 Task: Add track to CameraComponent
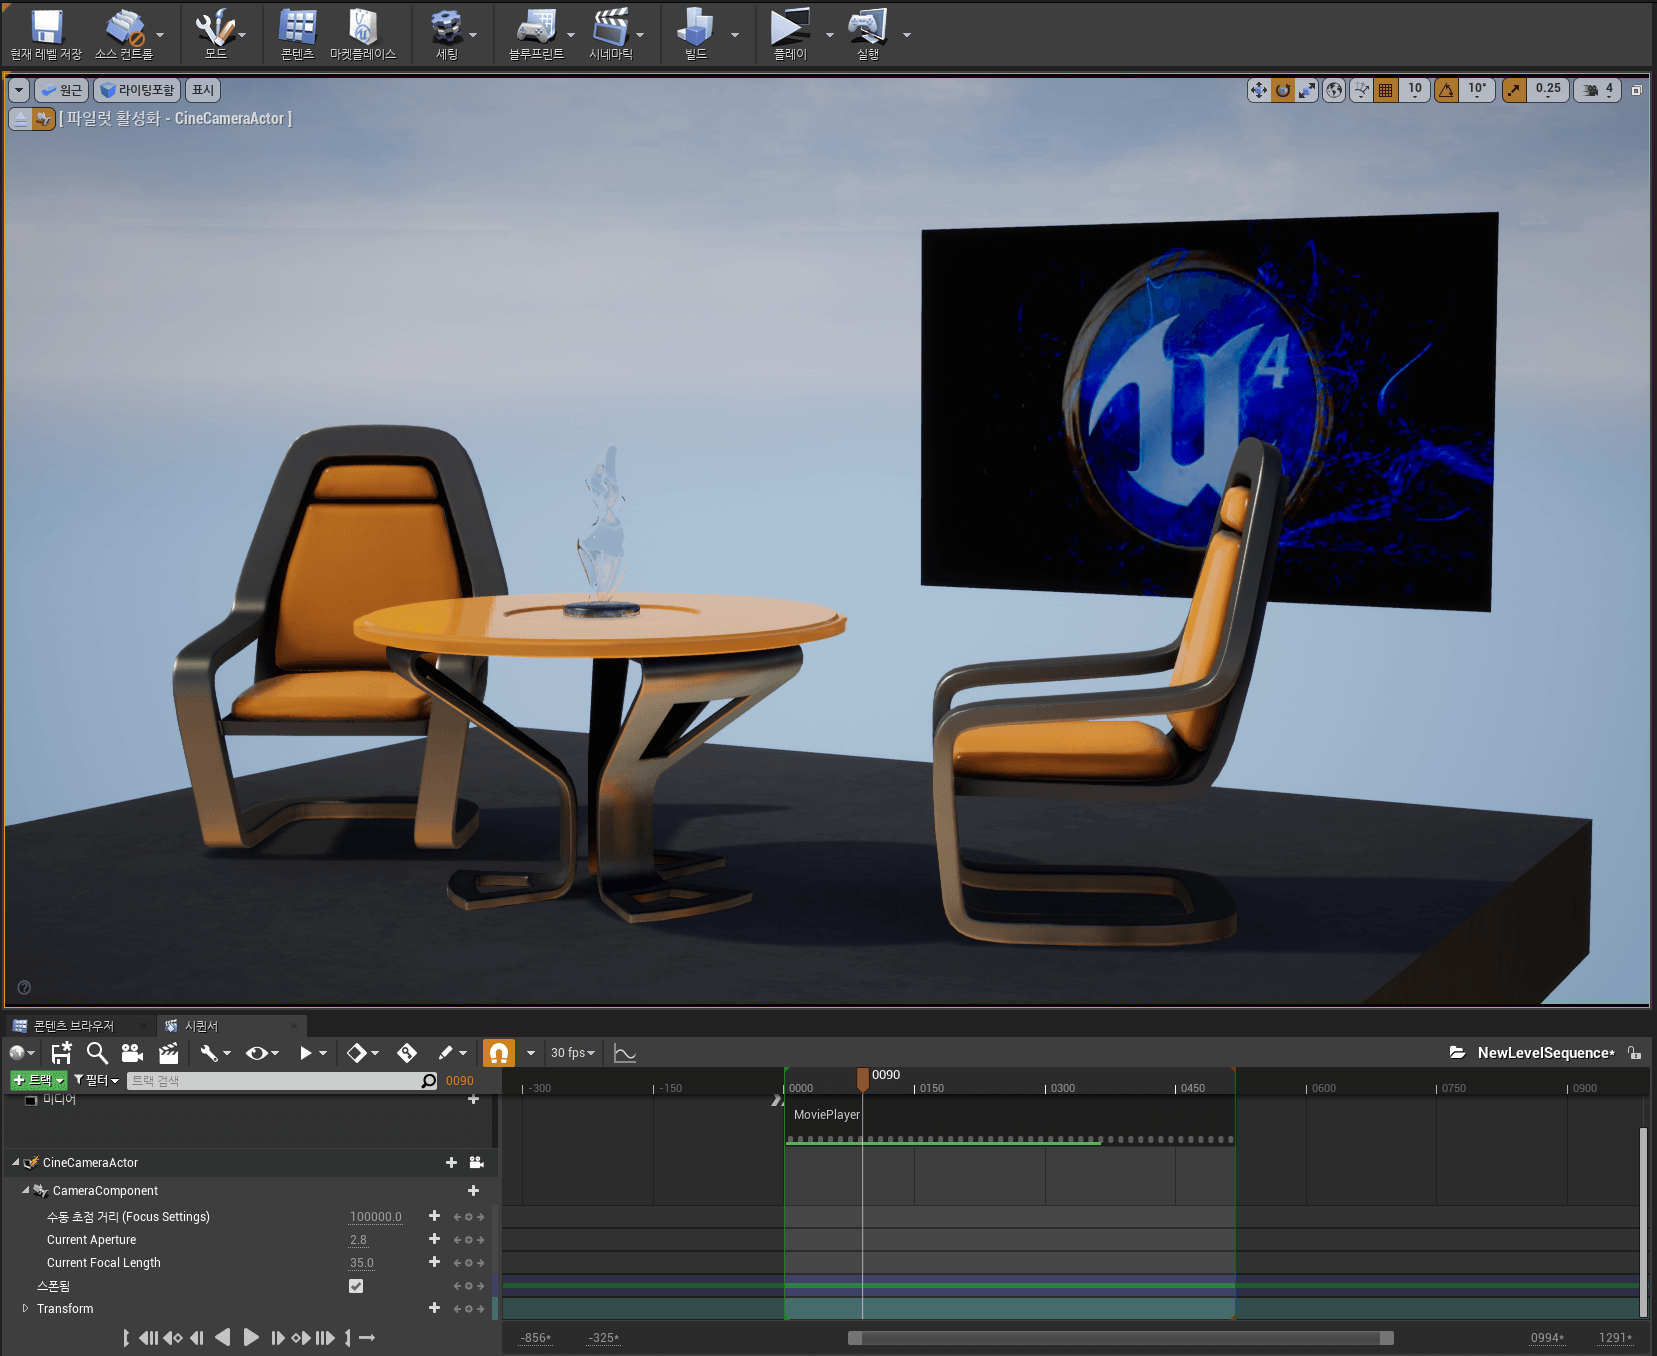(x=474, y=1190)
